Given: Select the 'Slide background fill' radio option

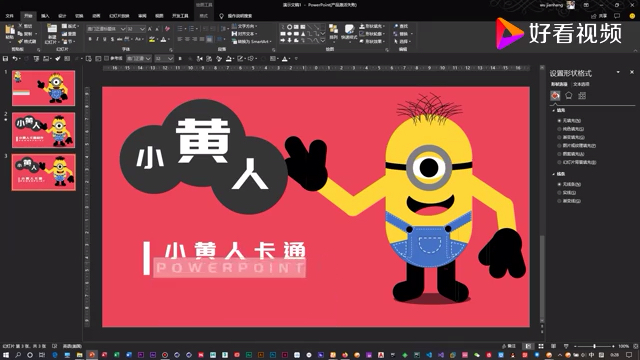Looking at the screenshot, I should tap(559, 162).
